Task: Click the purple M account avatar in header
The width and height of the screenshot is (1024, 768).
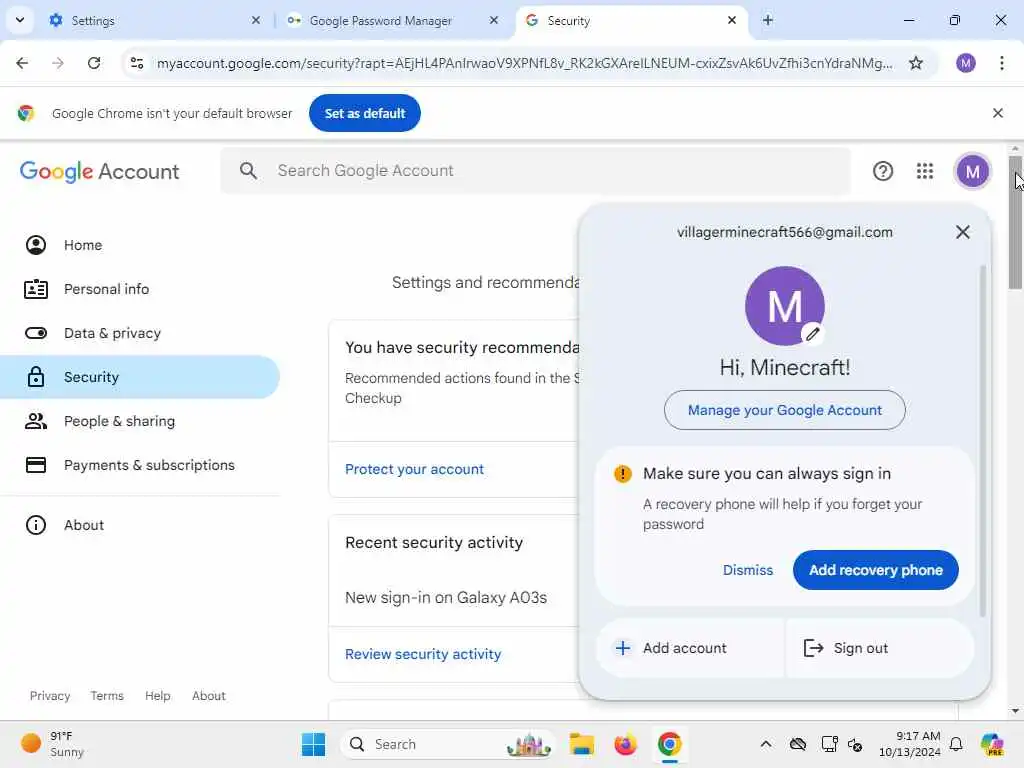Action: (x=972, y=171)
